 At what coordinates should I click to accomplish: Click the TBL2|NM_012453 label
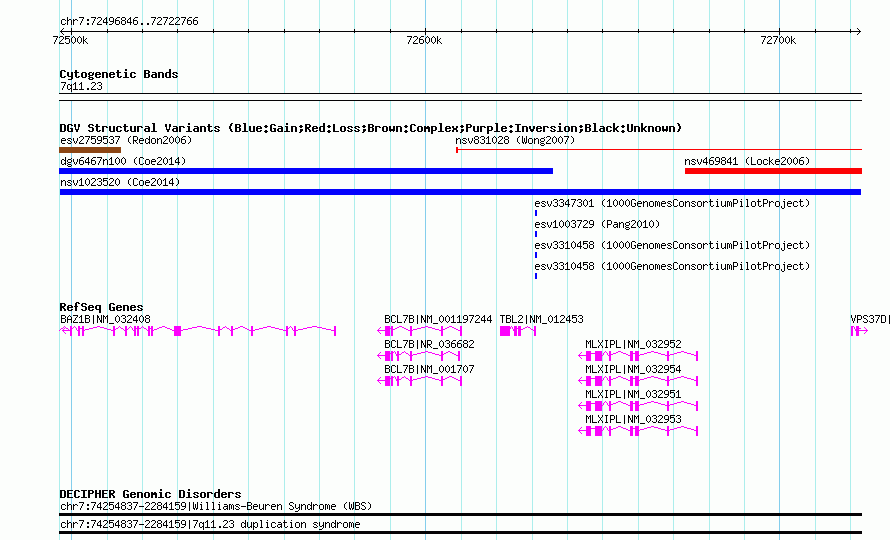pyautogui.click(x=541, y=319)
